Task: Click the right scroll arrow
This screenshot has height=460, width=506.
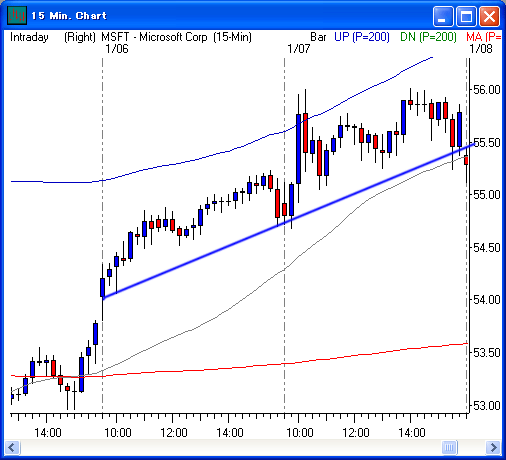Action: [x=493, y=447]
